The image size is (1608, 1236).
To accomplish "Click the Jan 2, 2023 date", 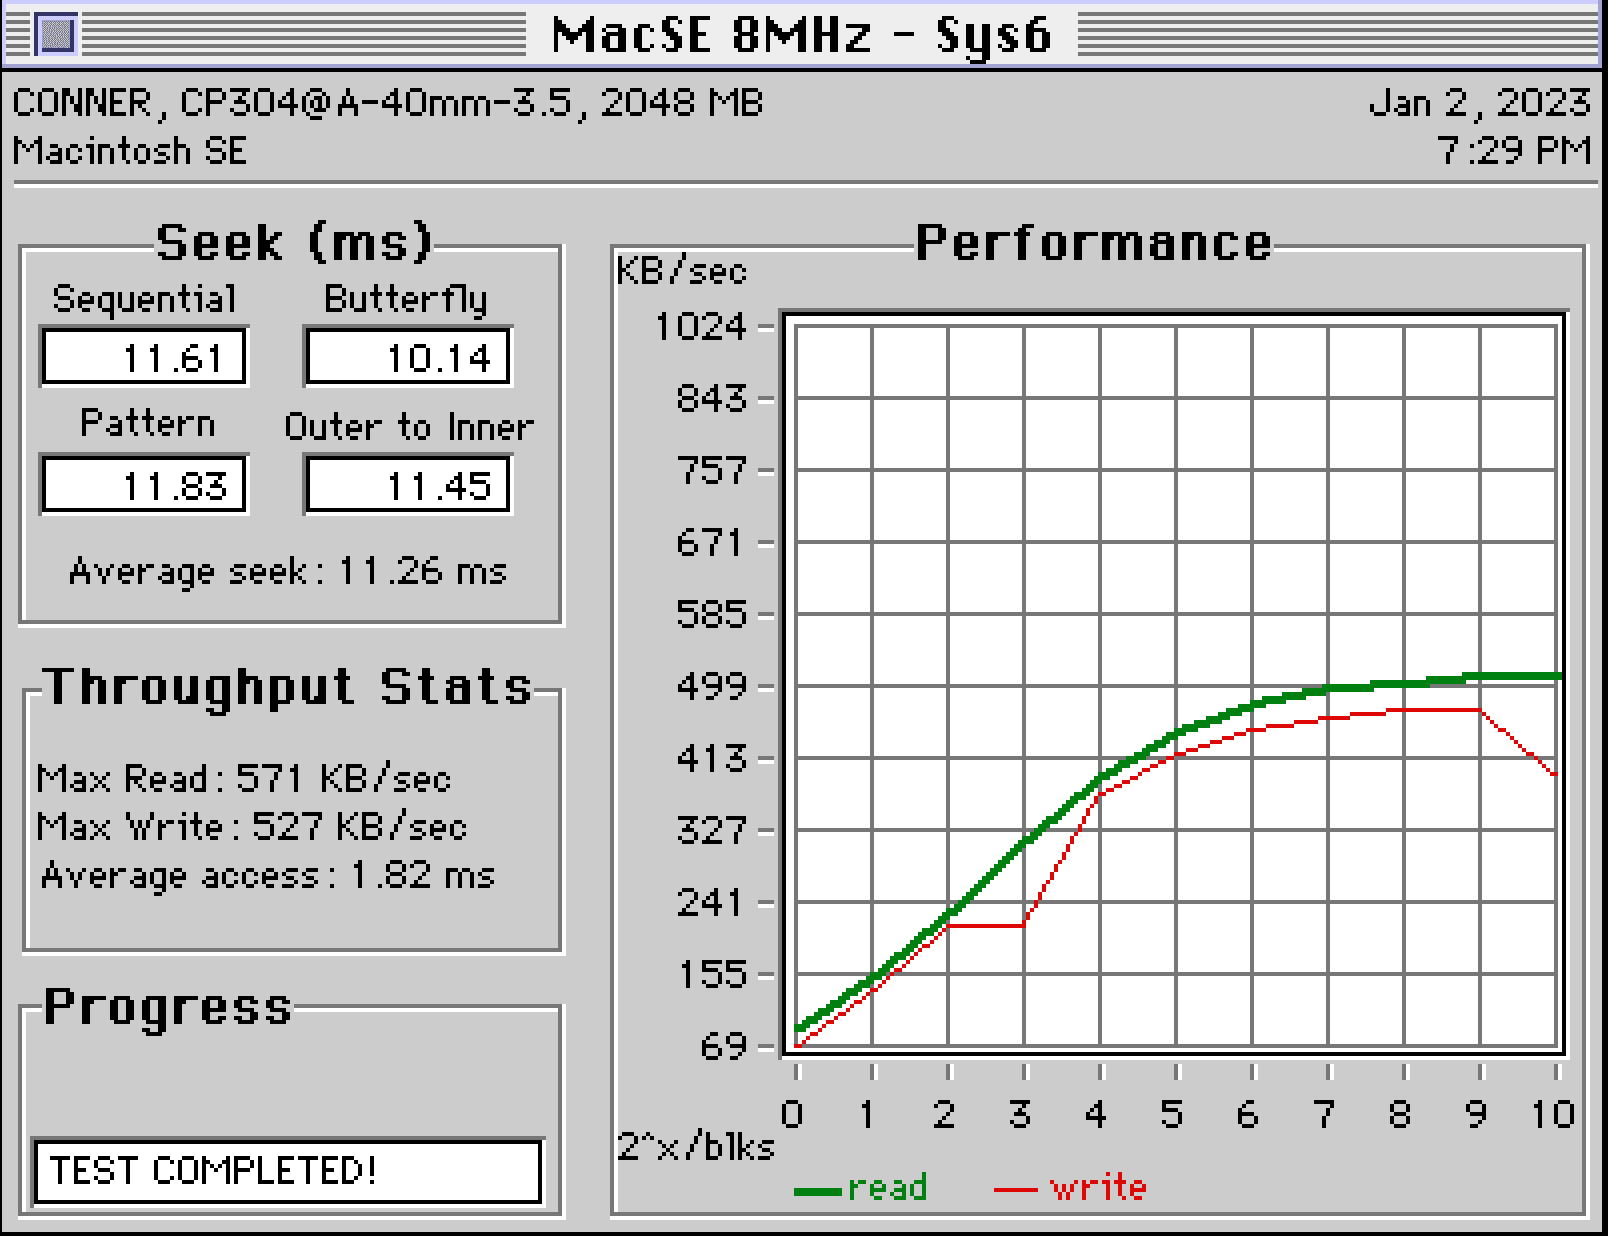I will 1479,103.
